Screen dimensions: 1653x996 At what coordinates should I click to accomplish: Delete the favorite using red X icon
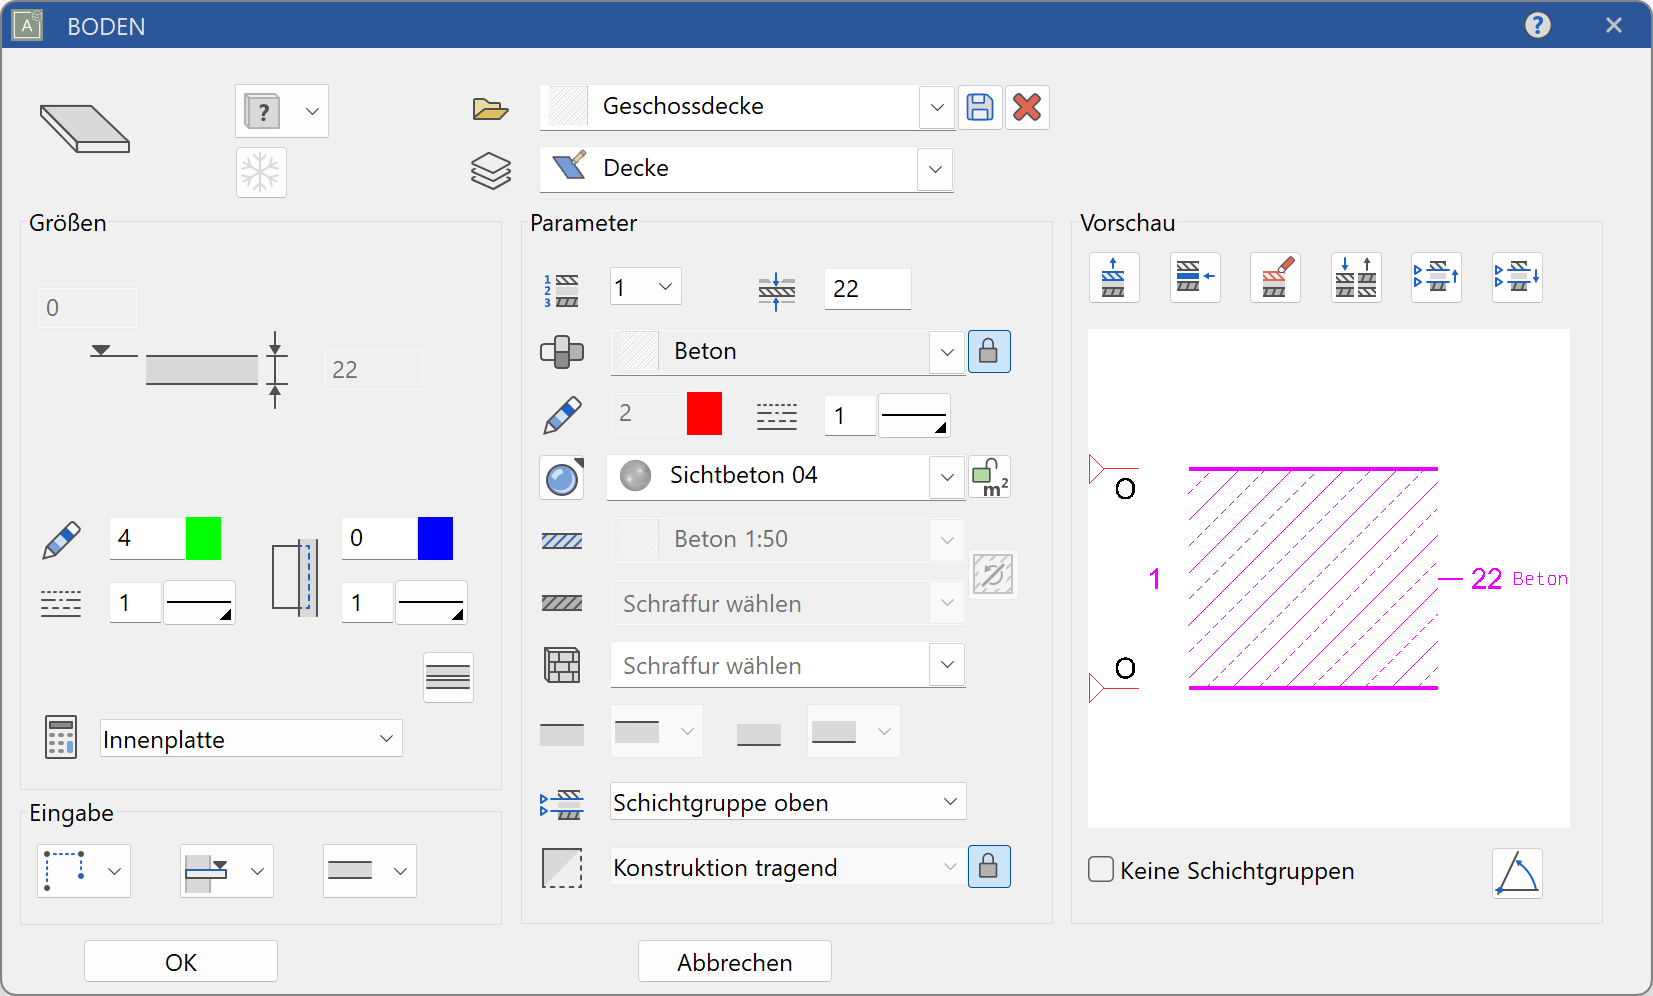1026,107
